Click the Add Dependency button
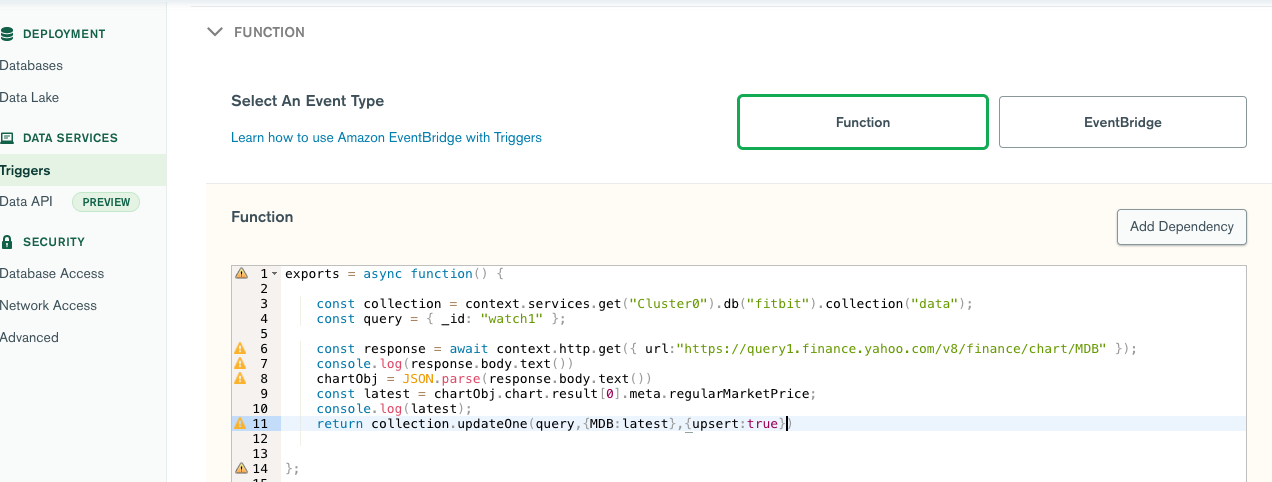The height and width of the screenshot is (482, 1272). click(1182, 226)
